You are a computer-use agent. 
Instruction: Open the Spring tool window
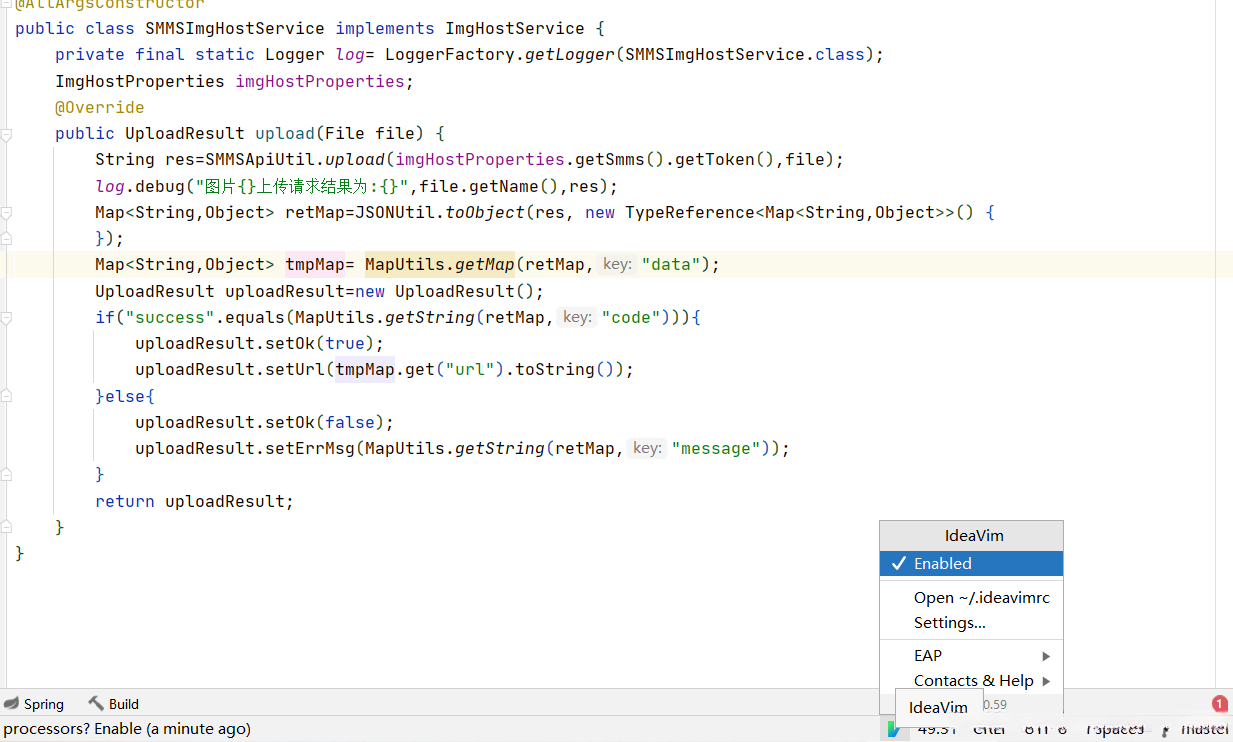(34, 704)
